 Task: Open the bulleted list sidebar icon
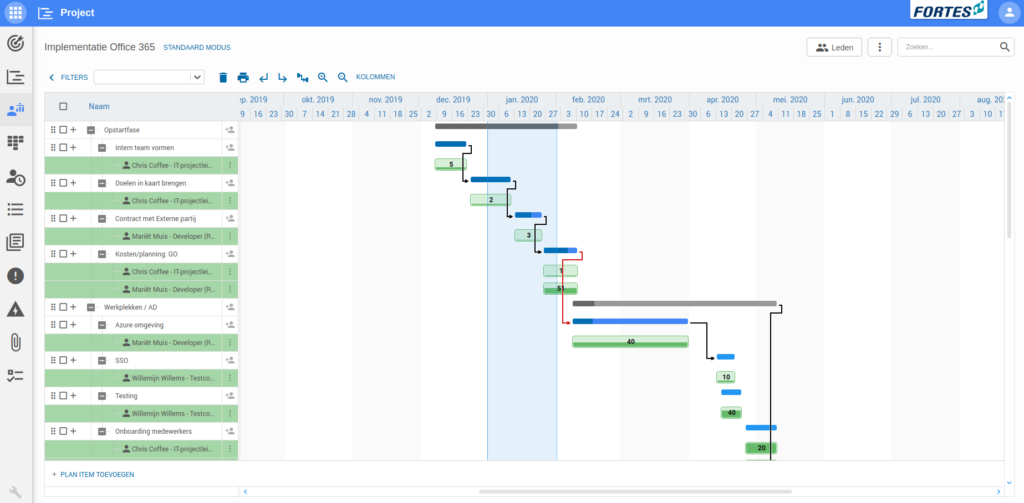tap(16, 209)
